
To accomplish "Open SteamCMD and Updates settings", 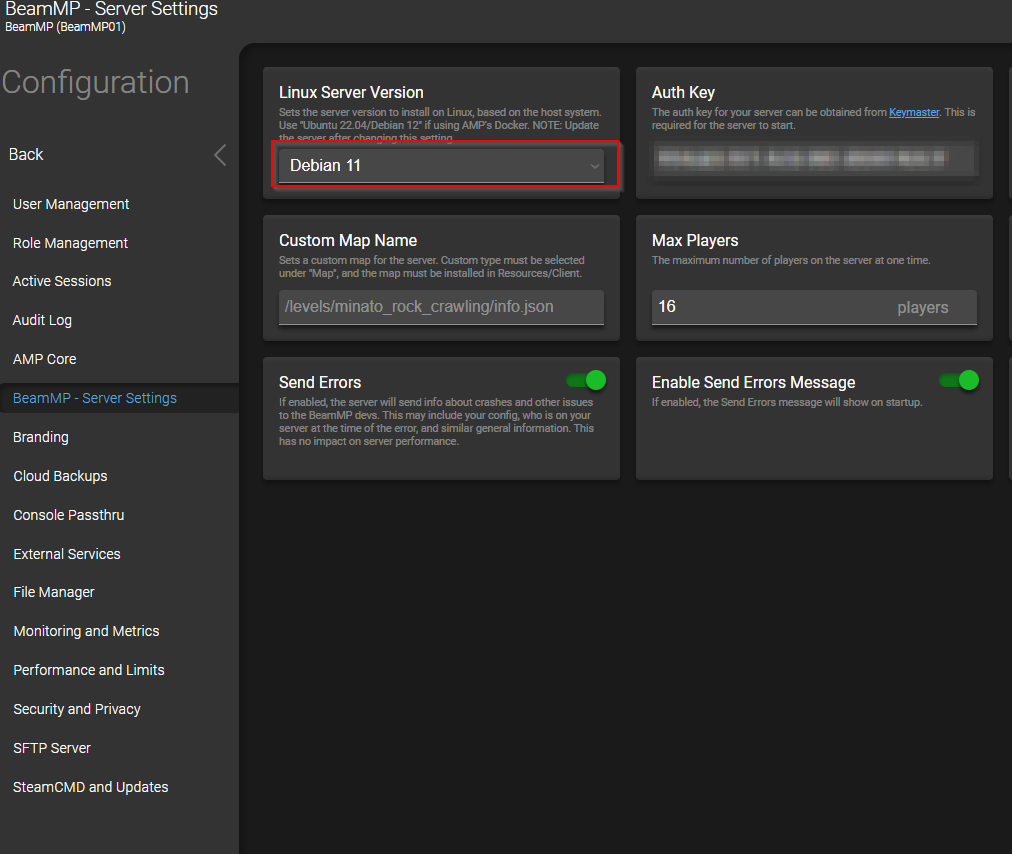I will (91, 787).
